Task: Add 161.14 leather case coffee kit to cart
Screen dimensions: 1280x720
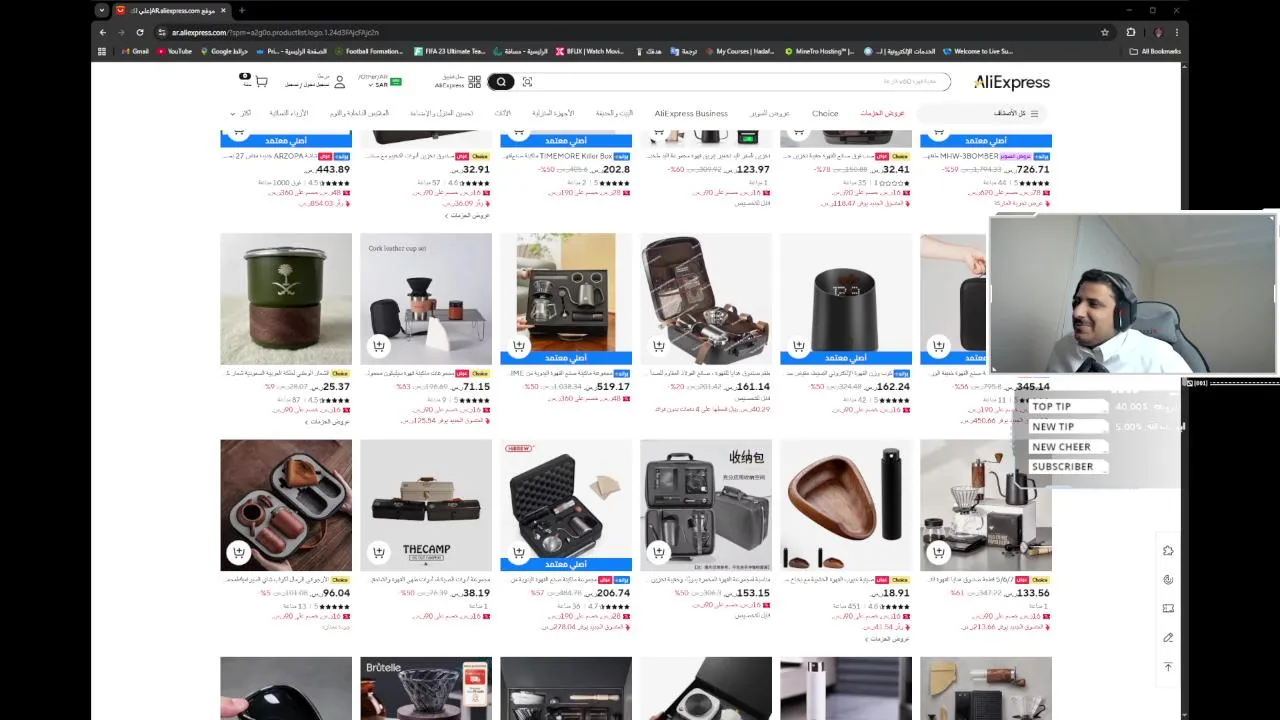Action: coord(659,346)
